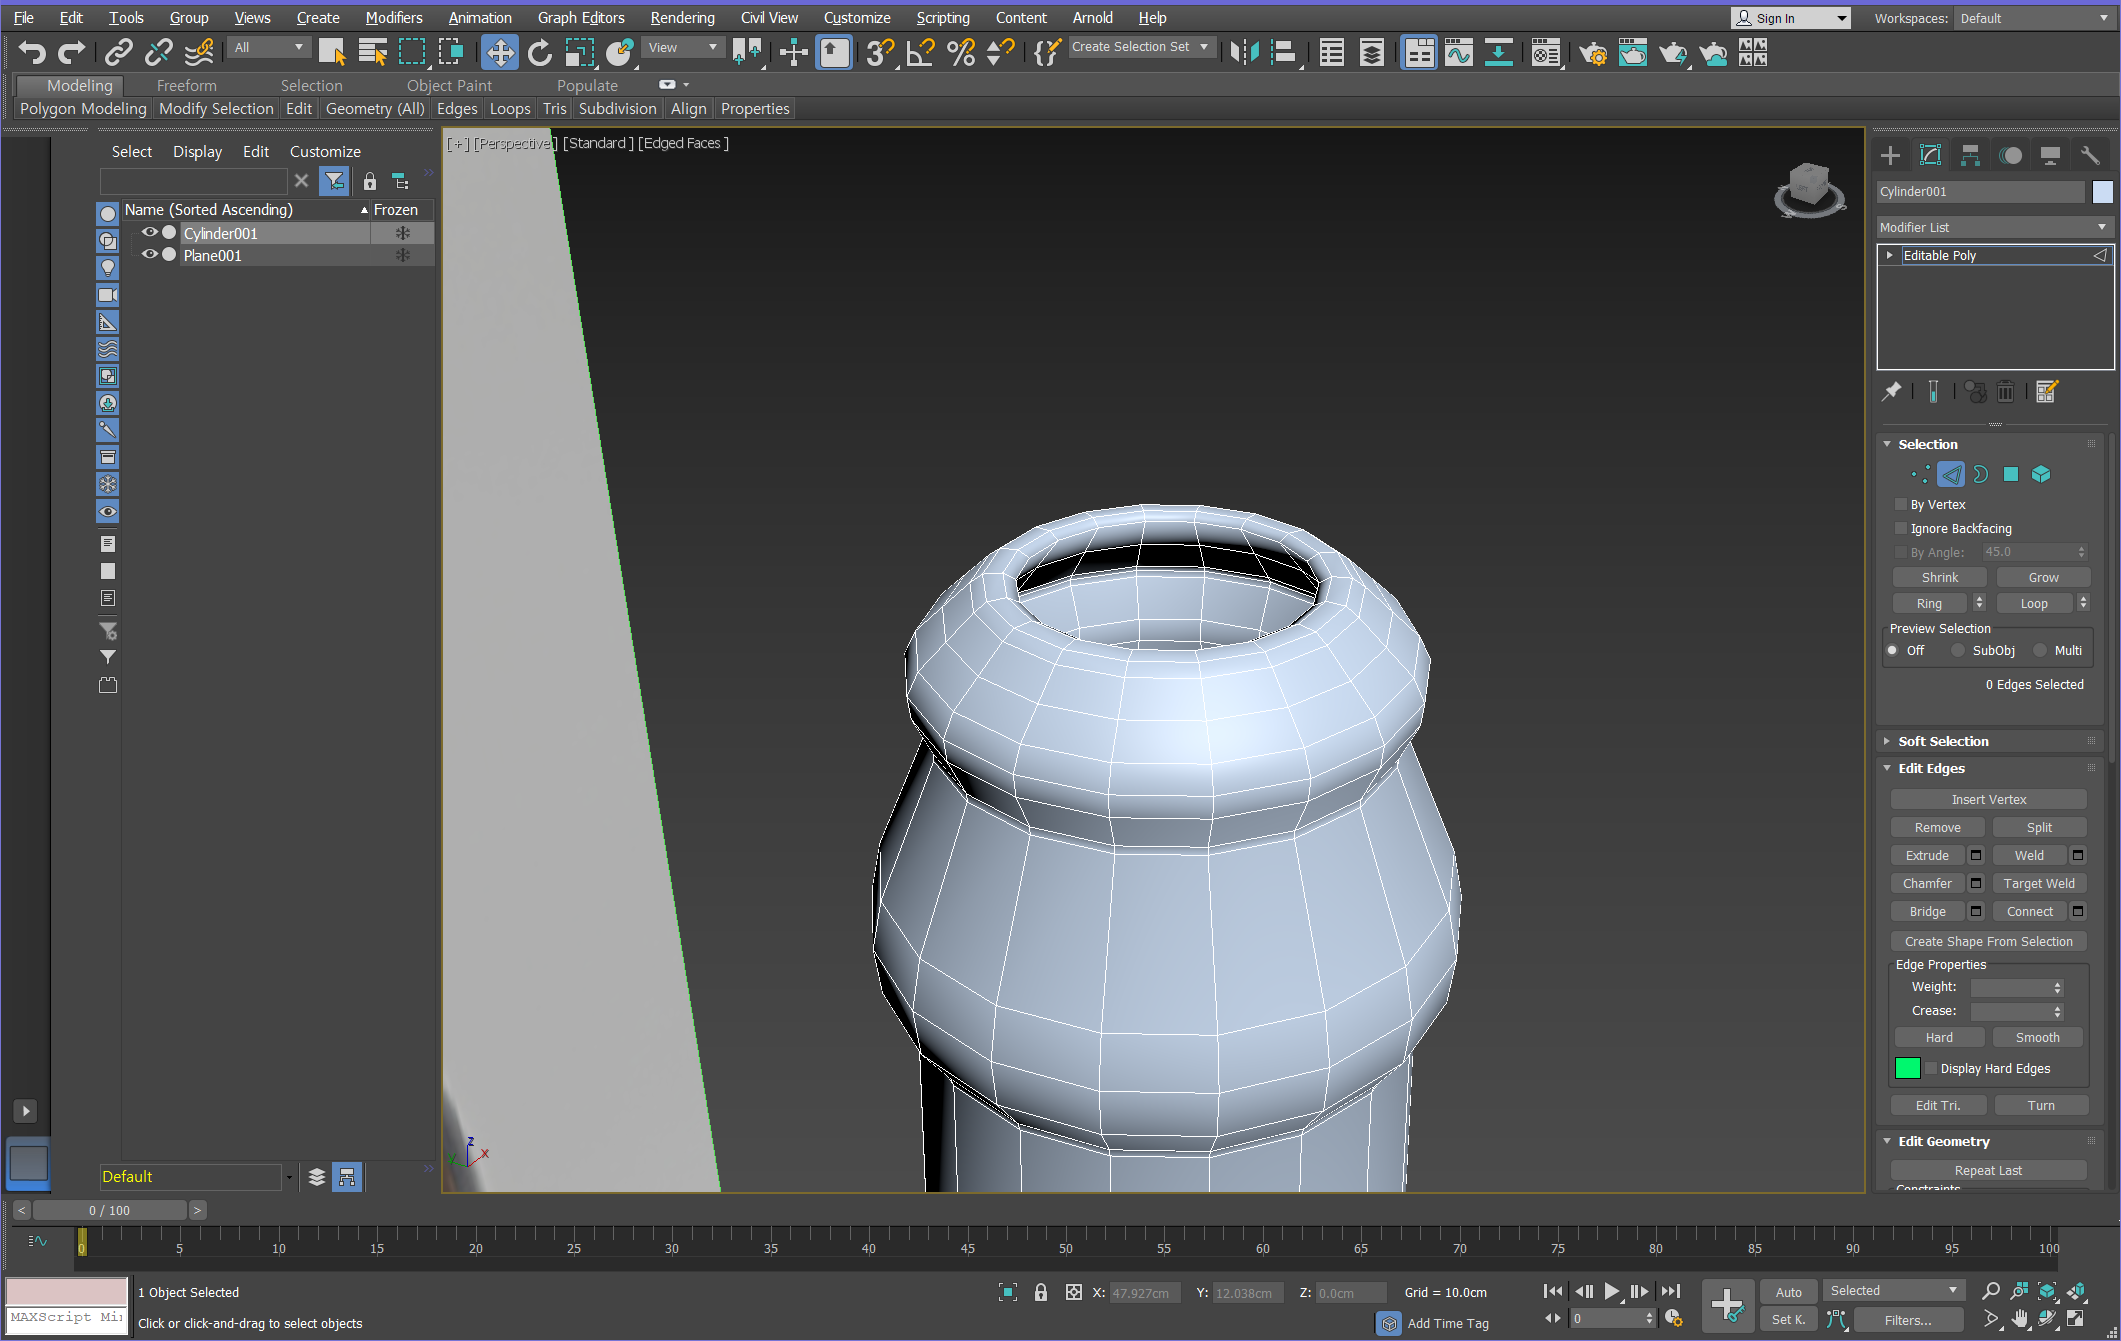2121x1341 pixels.
Task: Toggle Angle Snap icon
Action: click(920, 52)
